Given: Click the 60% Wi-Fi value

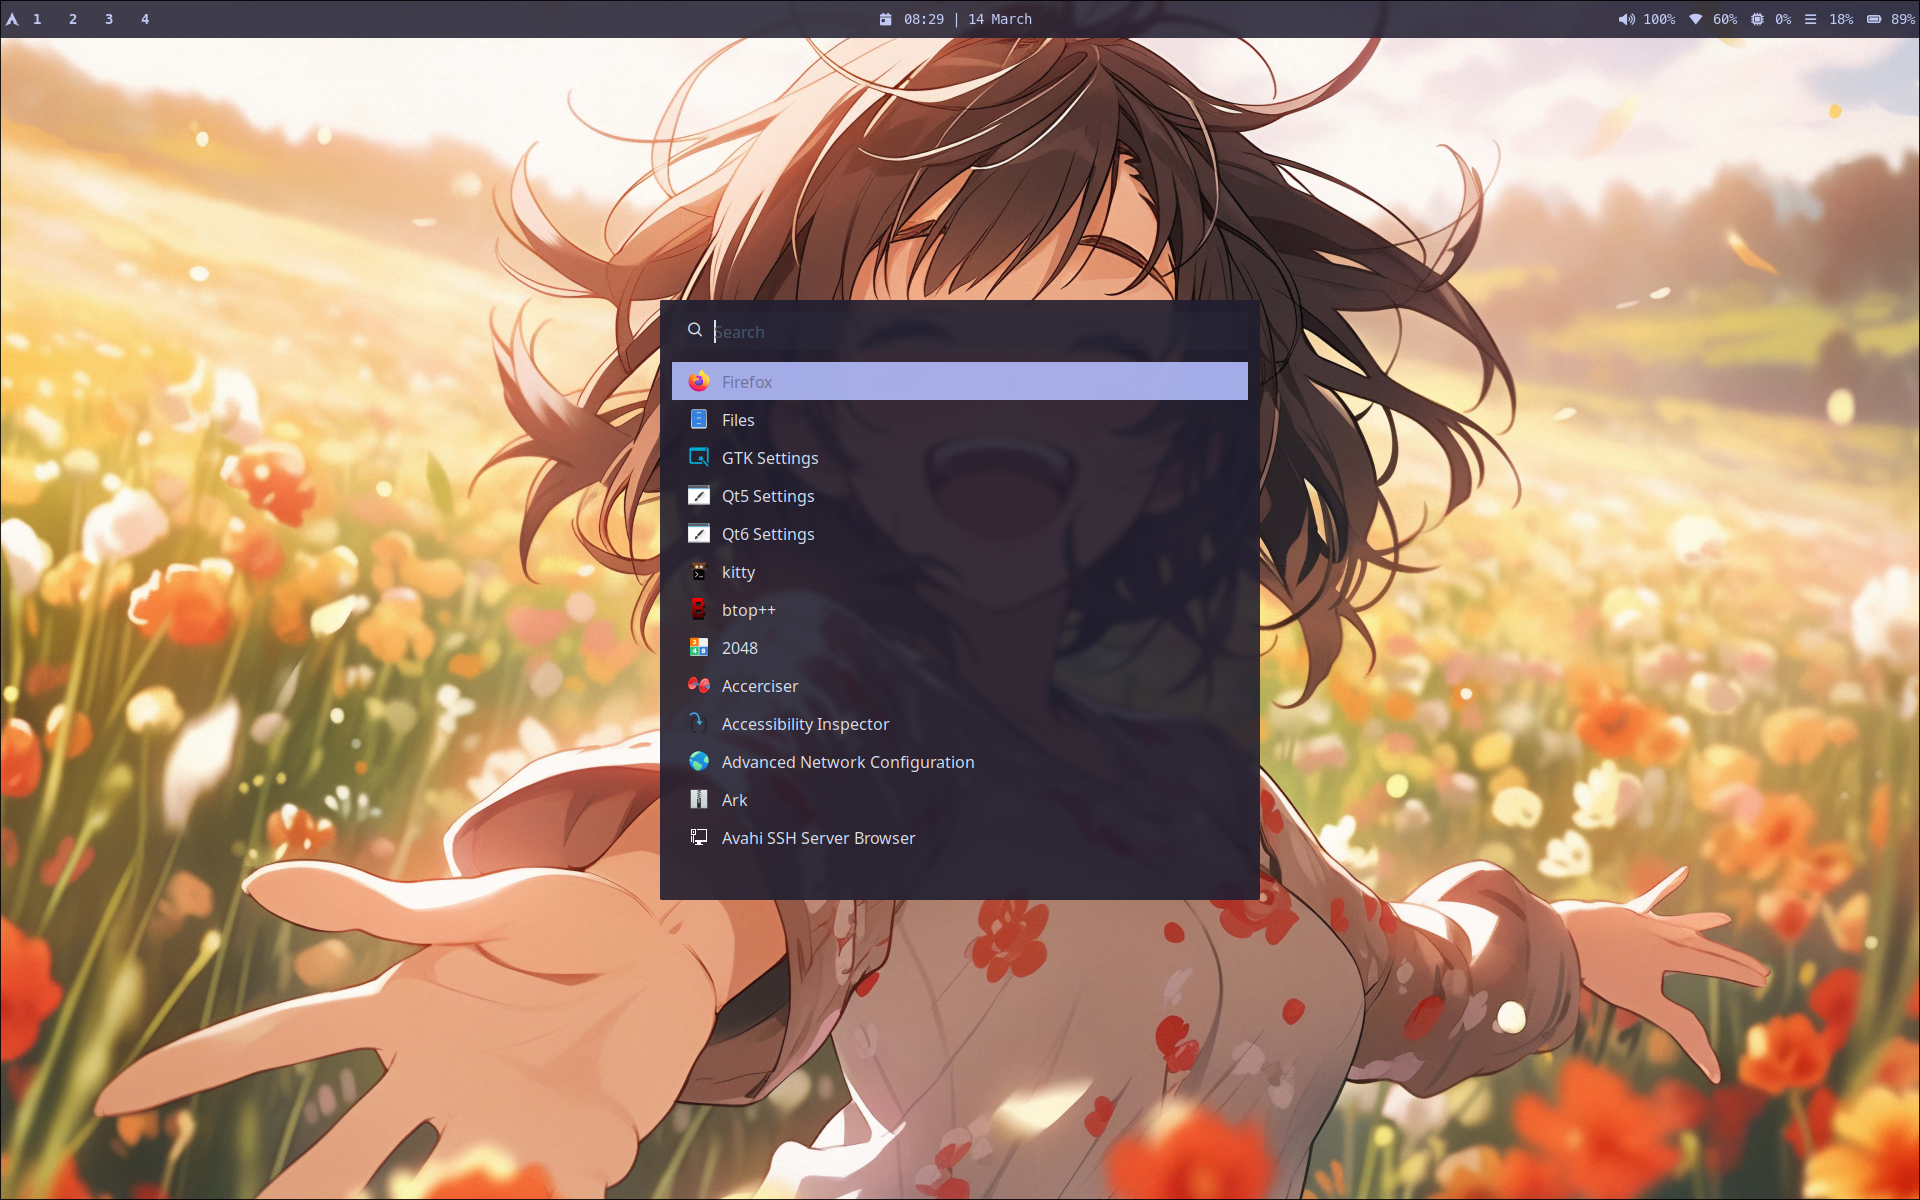Looking at the screenshot, I should 1725,19.
